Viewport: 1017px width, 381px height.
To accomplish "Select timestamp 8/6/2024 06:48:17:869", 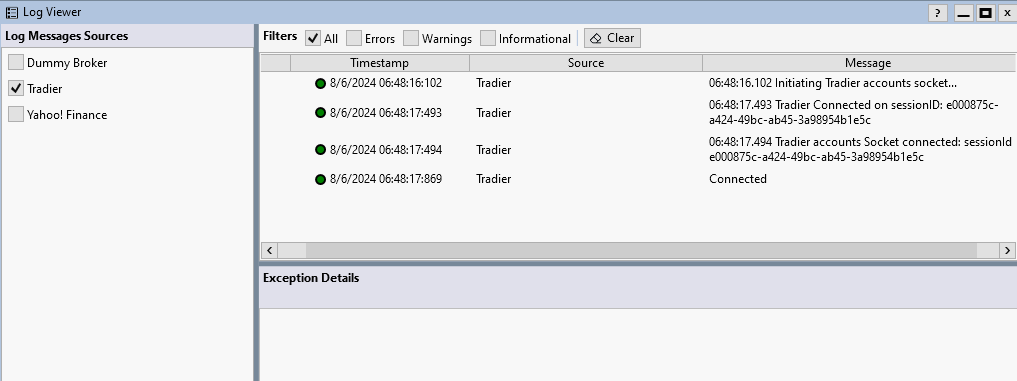I will click(x=386, y=179).
